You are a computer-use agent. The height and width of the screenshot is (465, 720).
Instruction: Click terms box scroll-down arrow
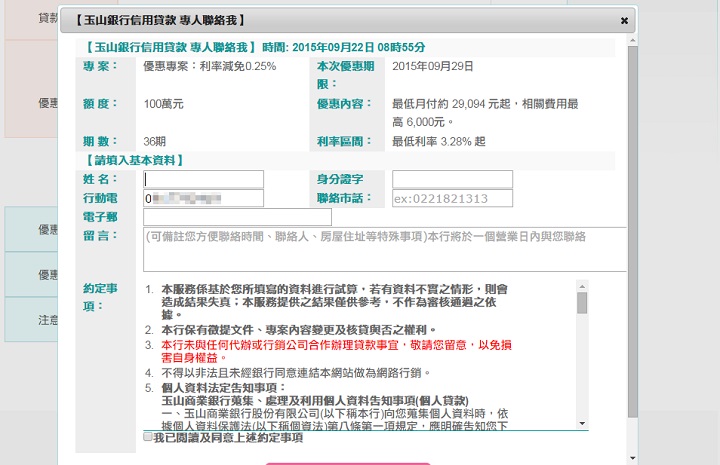click(x=582, y=423)
